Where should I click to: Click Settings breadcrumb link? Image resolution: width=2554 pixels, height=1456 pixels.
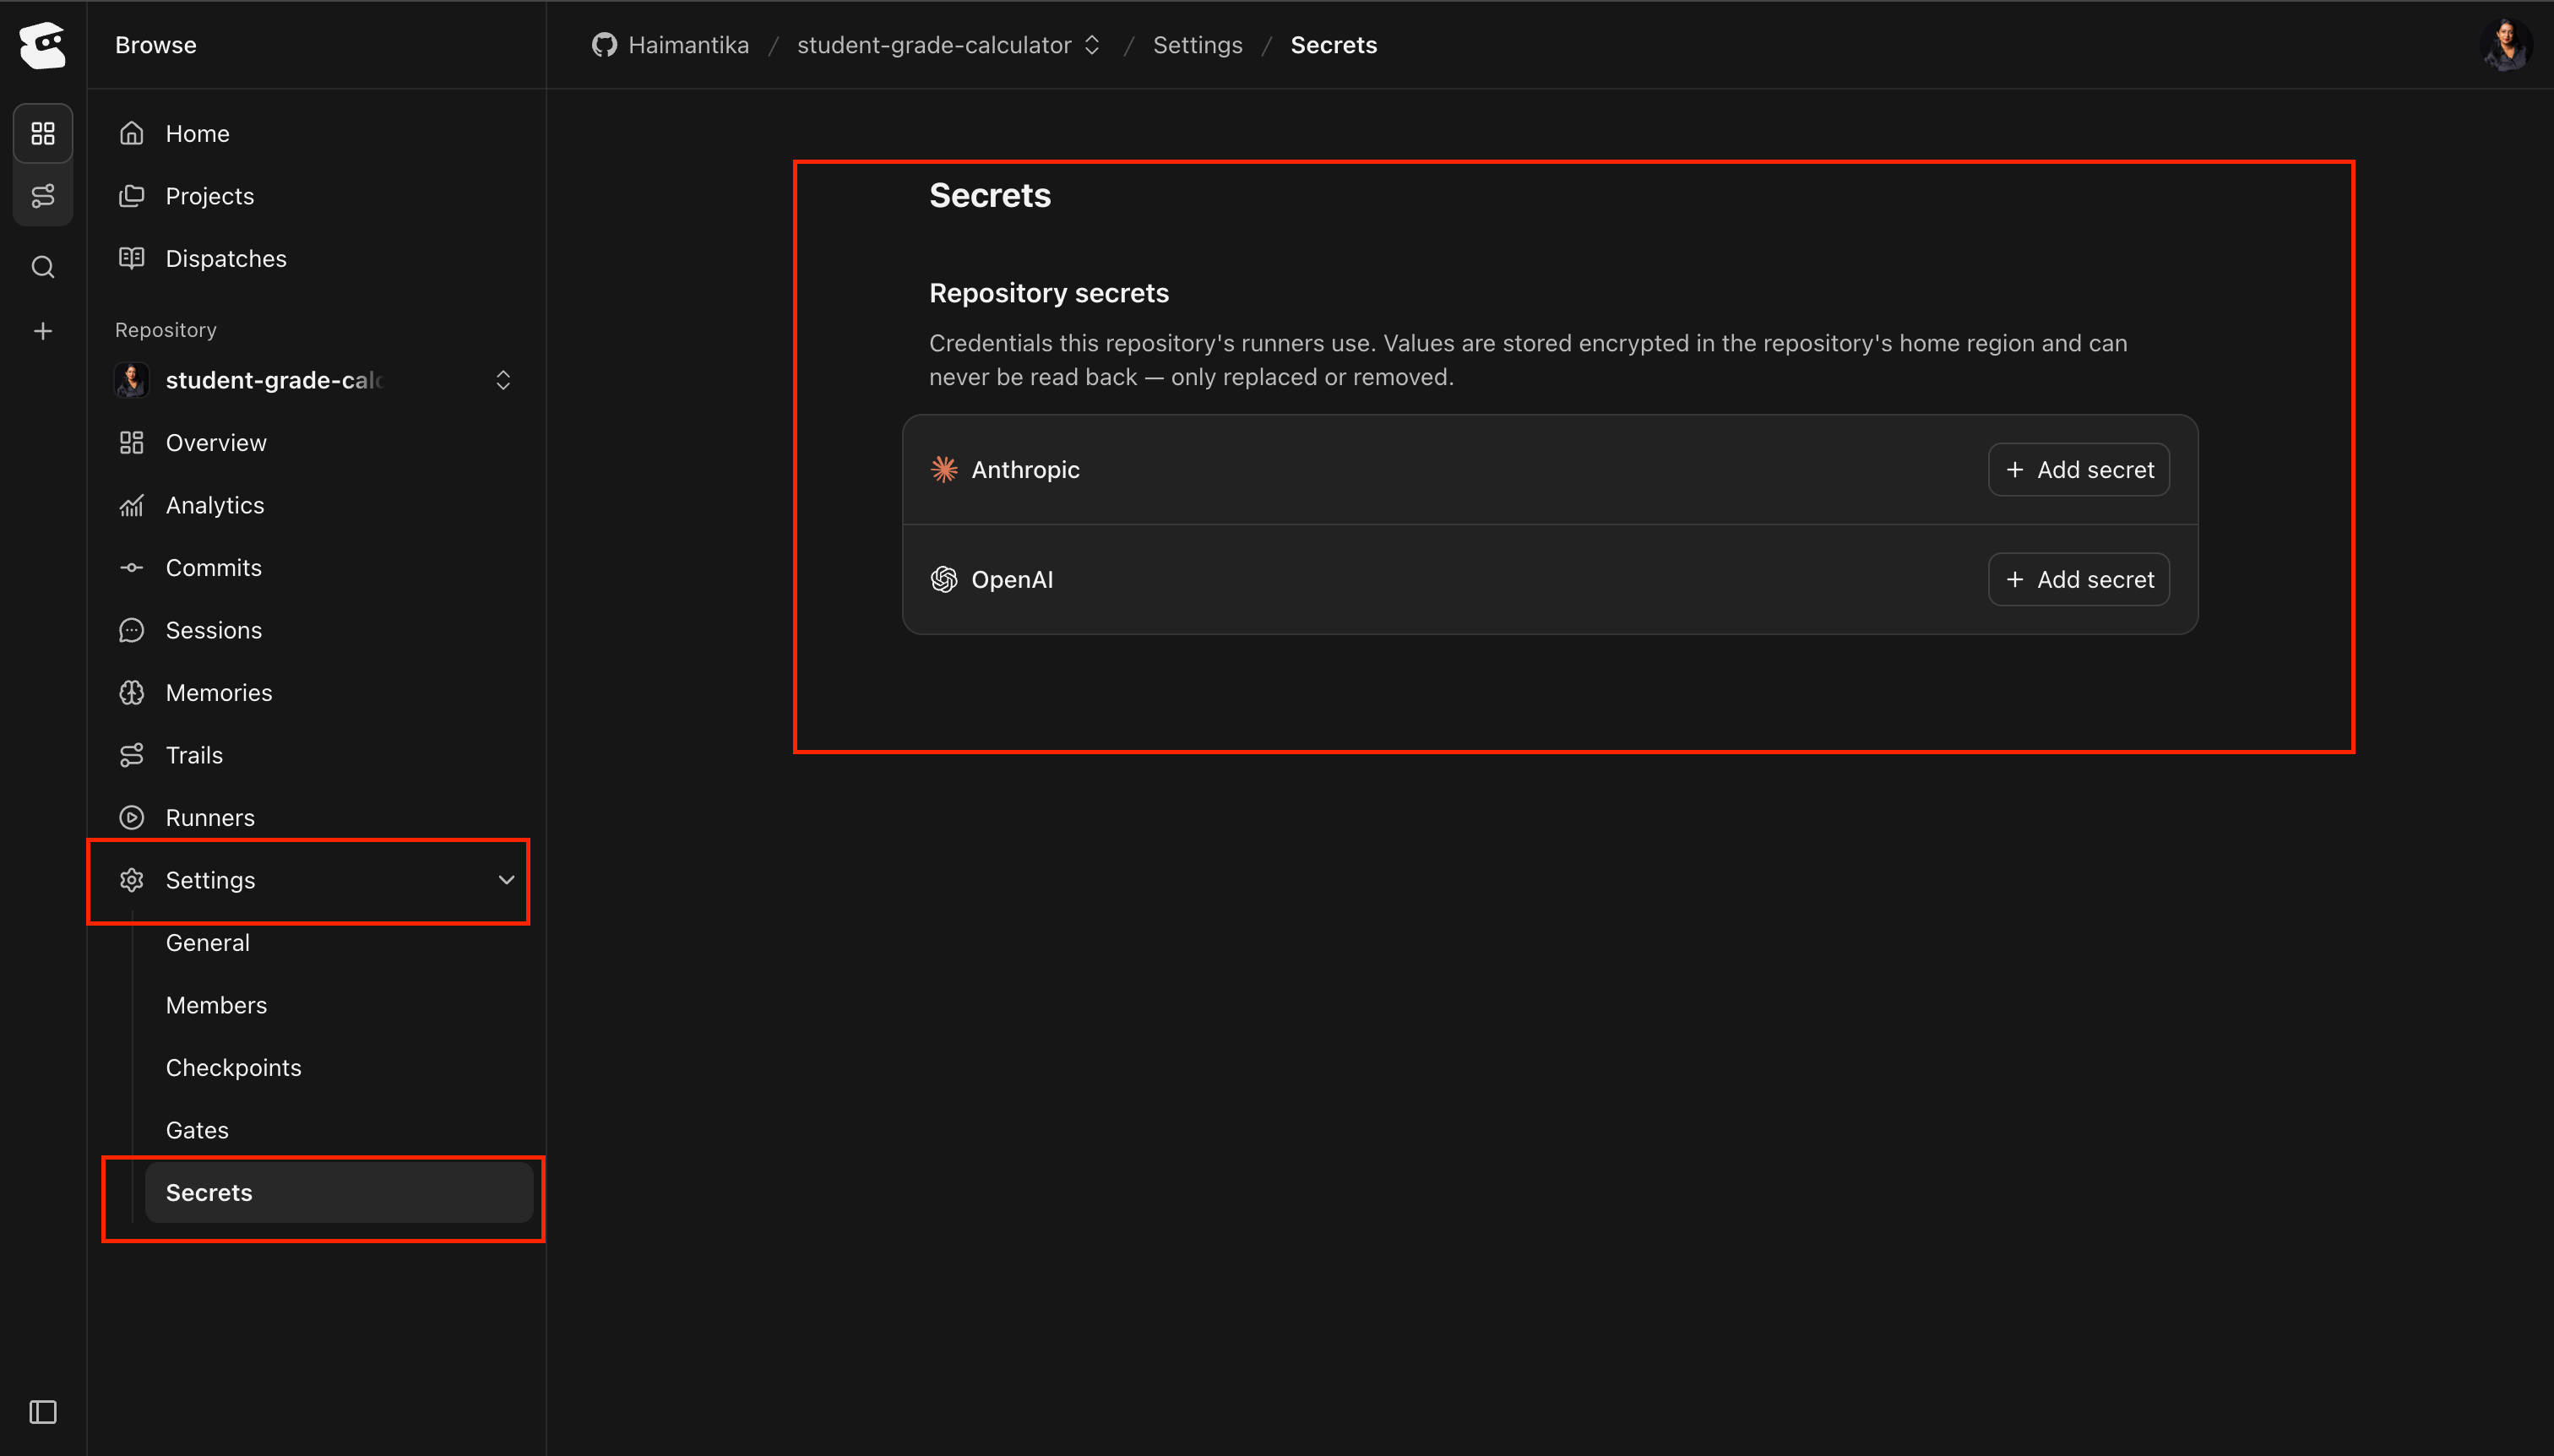1197,45
